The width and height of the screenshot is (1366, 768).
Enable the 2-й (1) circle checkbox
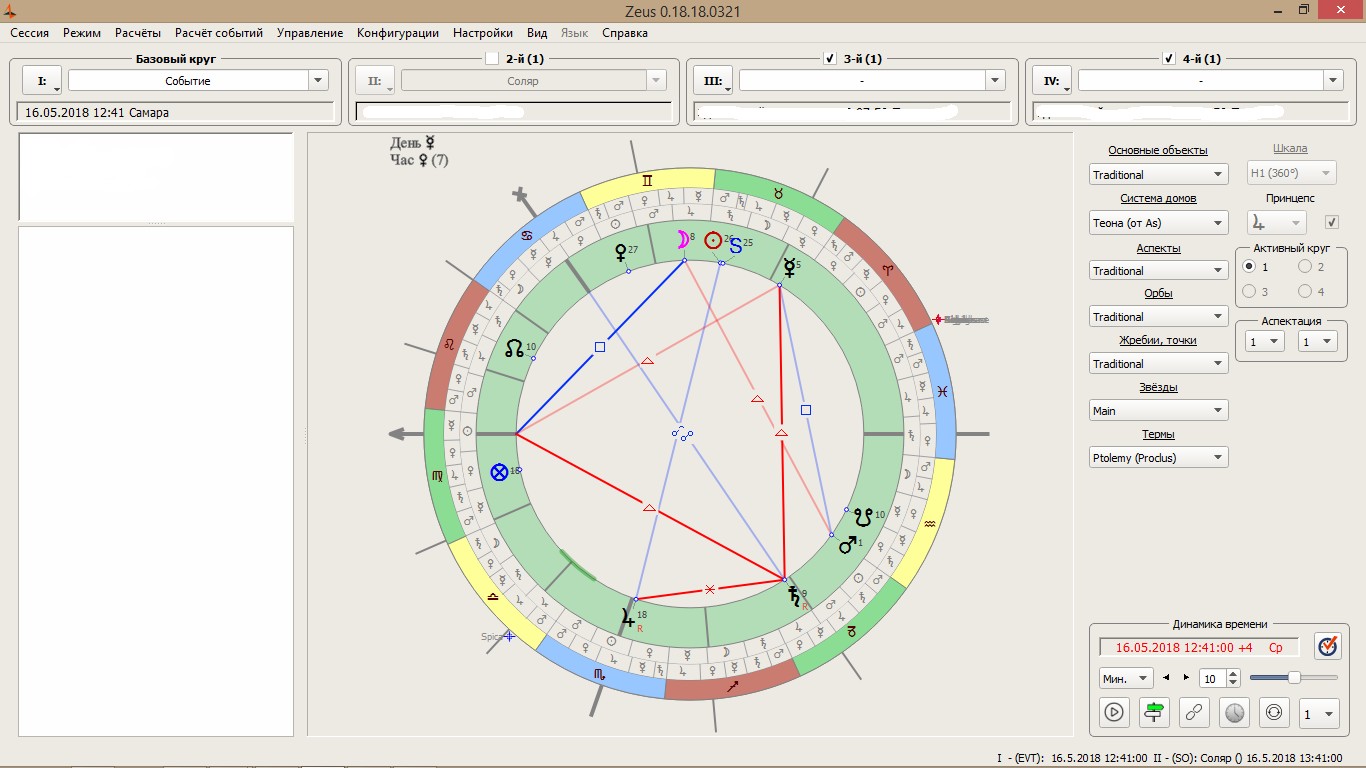coord(491,59)
